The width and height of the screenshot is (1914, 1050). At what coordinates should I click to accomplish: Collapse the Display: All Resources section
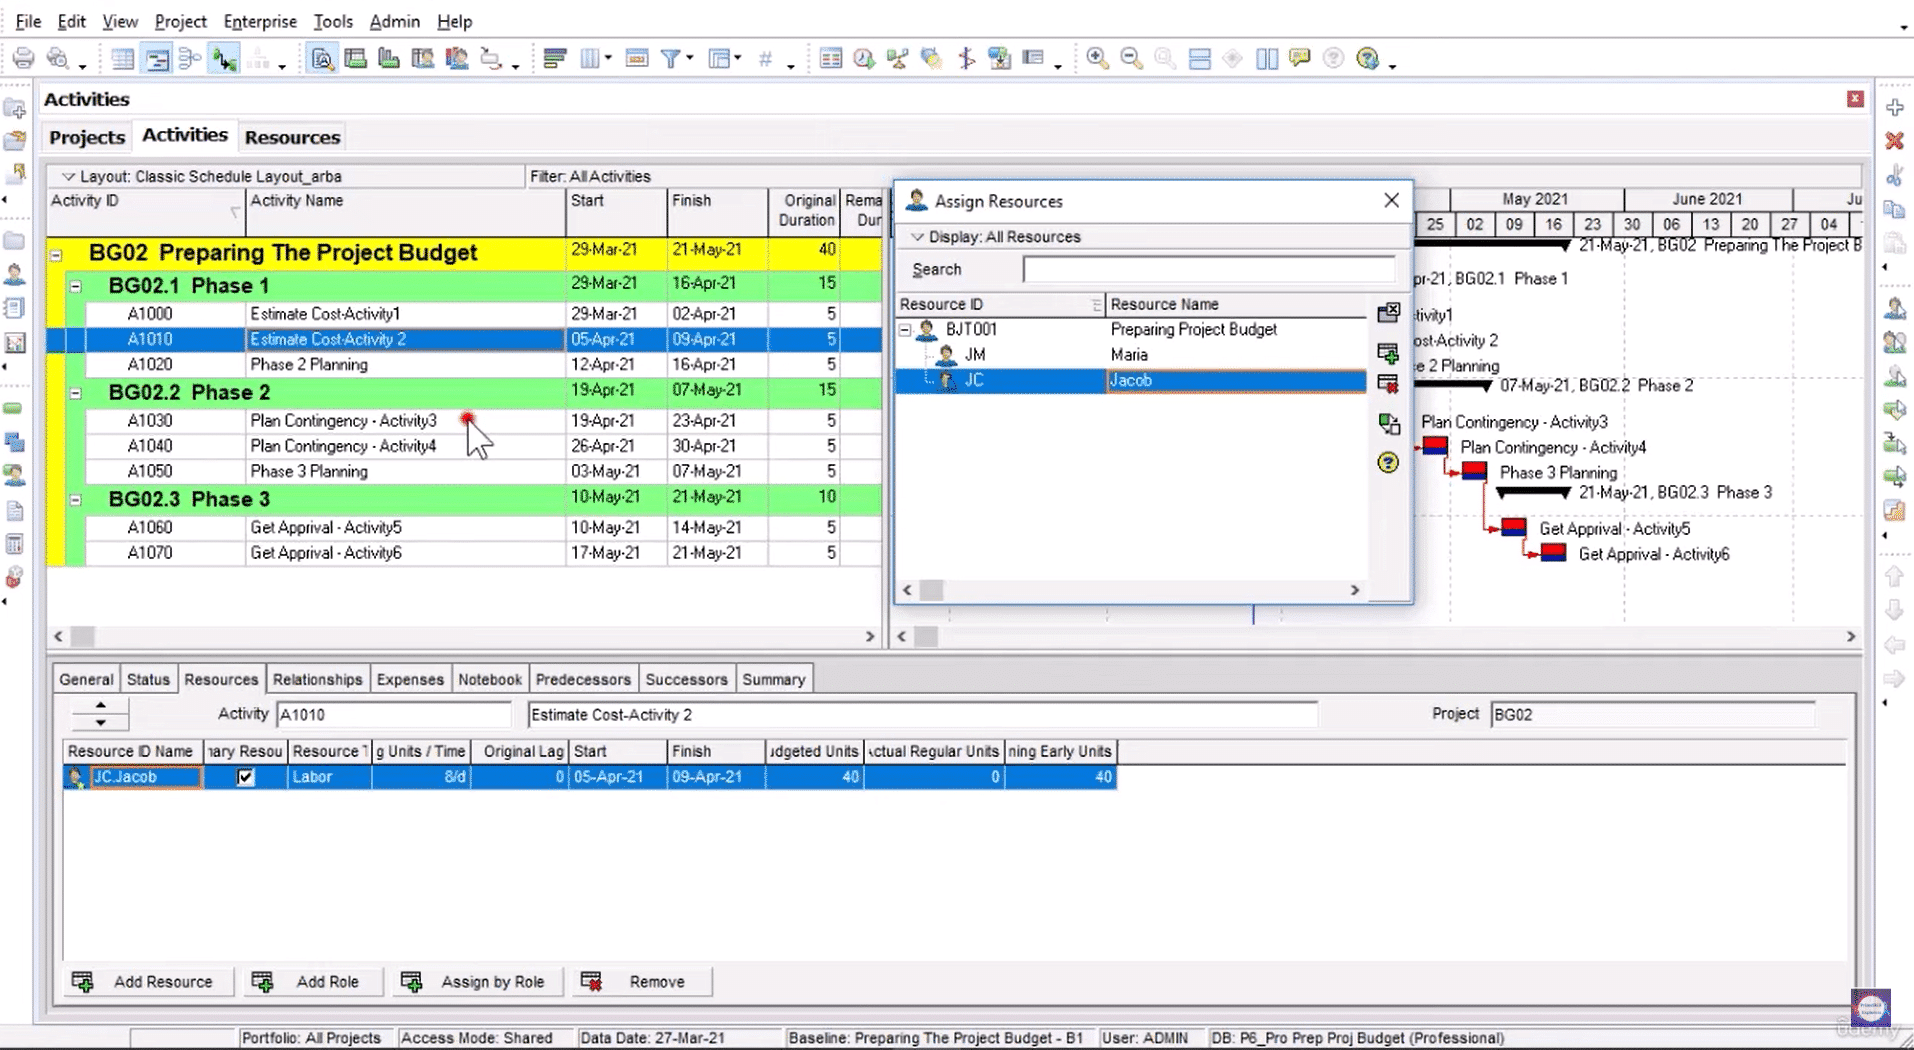pyautogui.click(x=917, y=237)
